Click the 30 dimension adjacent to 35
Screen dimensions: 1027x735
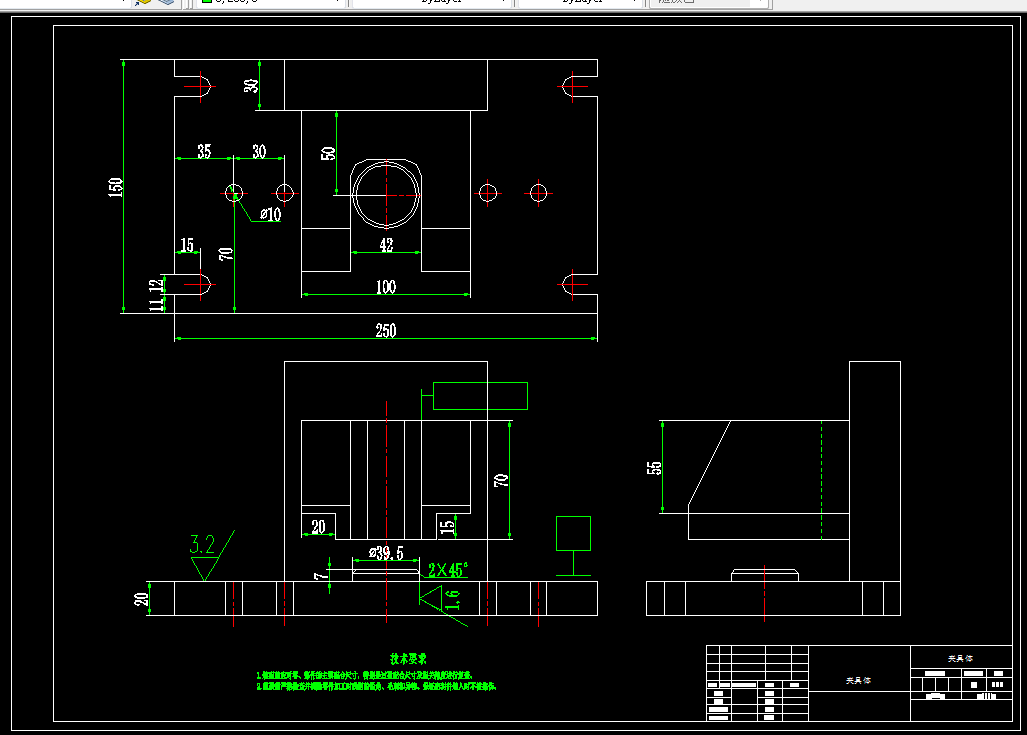259,151
